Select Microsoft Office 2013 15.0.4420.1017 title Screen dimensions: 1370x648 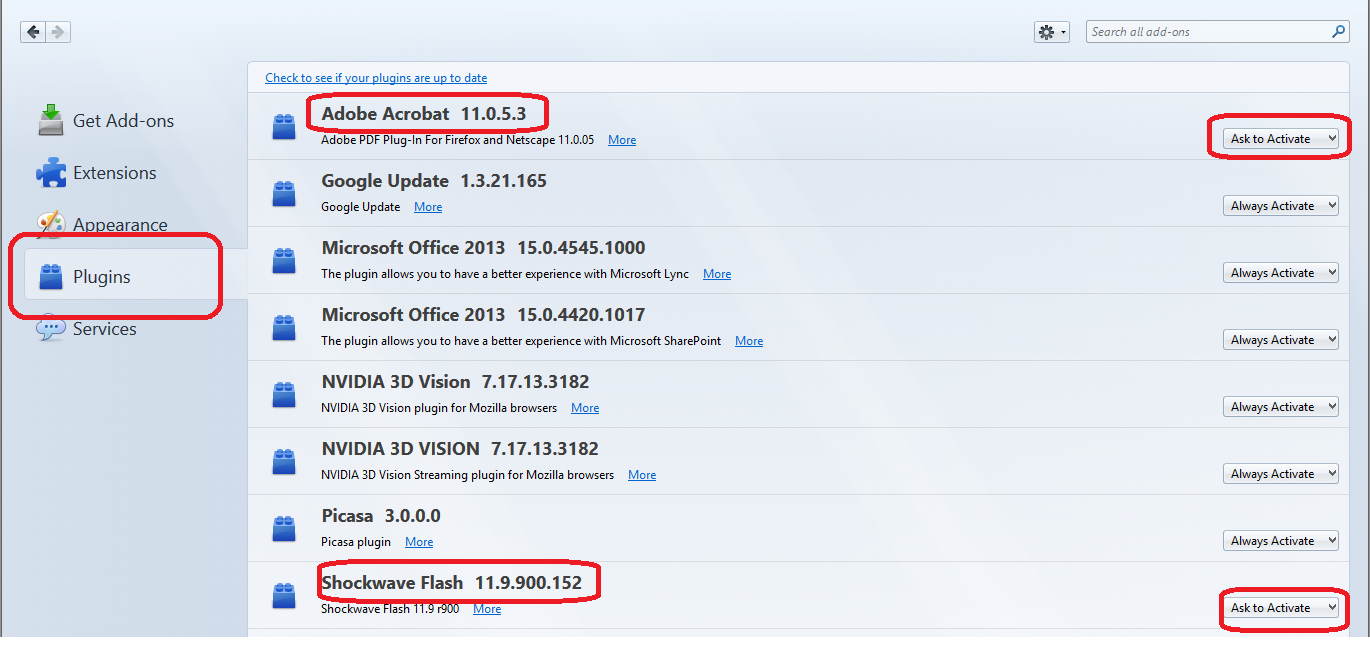click(483, 315)
